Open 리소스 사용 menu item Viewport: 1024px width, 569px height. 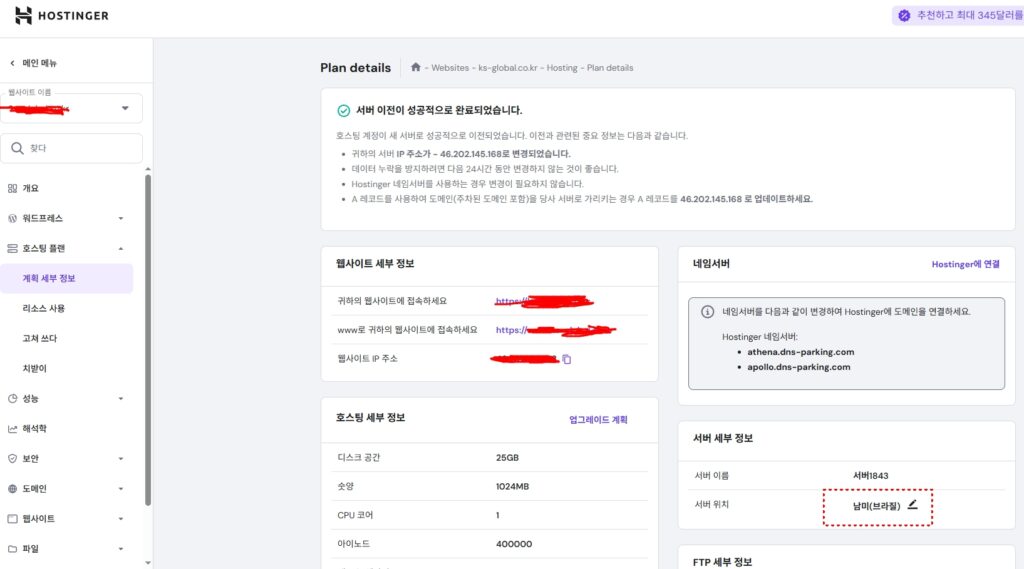point(44,308)
